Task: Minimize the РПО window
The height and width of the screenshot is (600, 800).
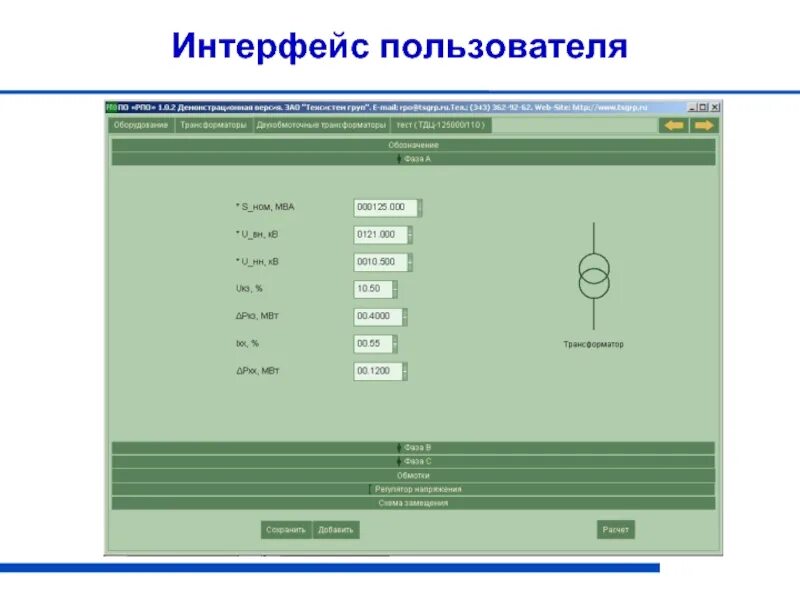Action: [692, 107]
